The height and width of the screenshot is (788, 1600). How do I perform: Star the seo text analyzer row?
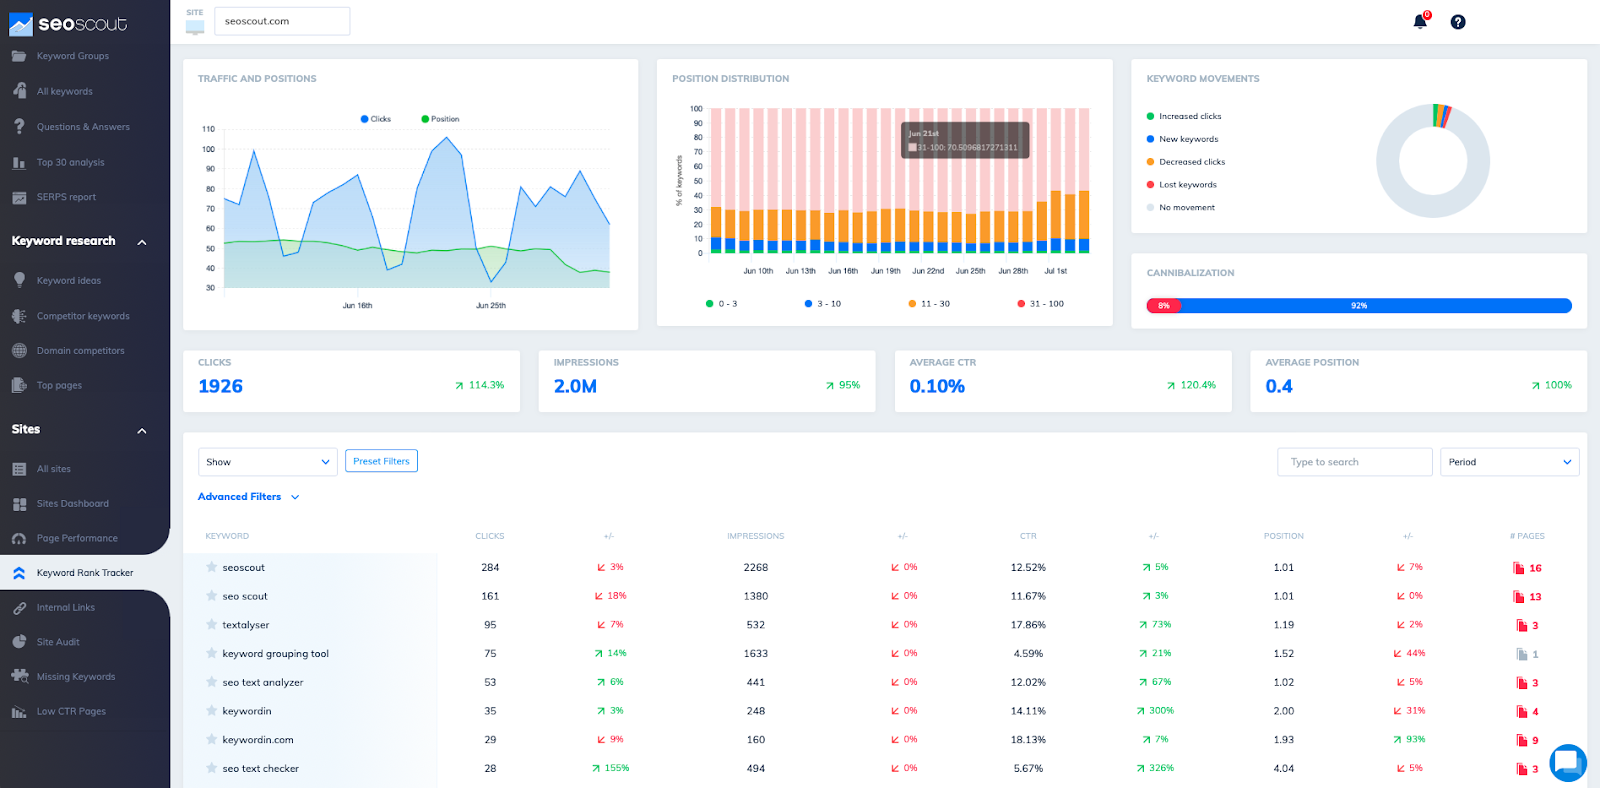[211, 682]
